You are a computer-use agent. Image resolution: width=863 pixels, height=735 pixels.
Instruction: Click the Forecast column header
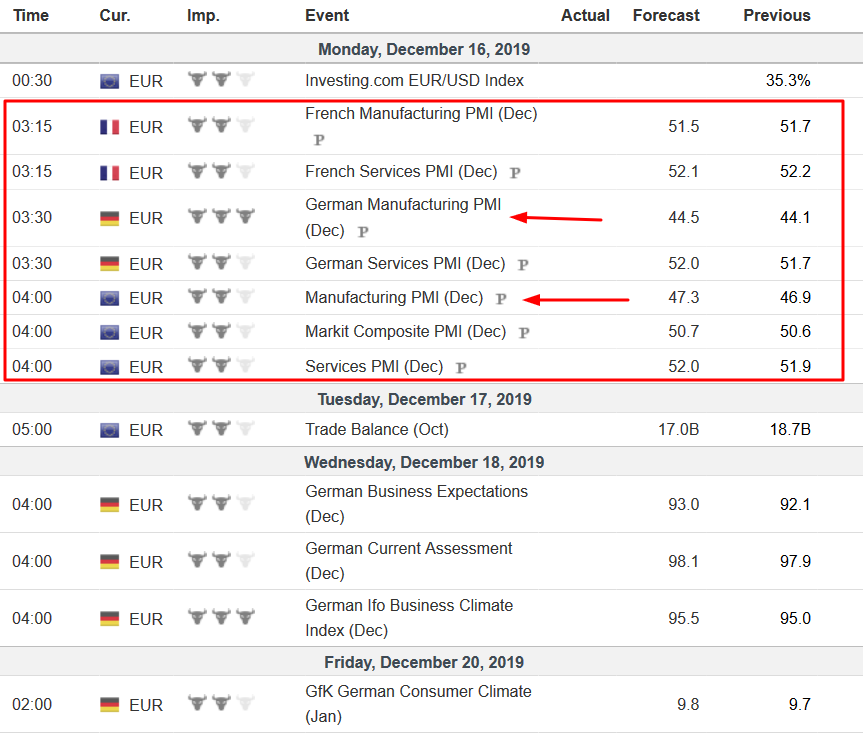click(x=666, y=15)
